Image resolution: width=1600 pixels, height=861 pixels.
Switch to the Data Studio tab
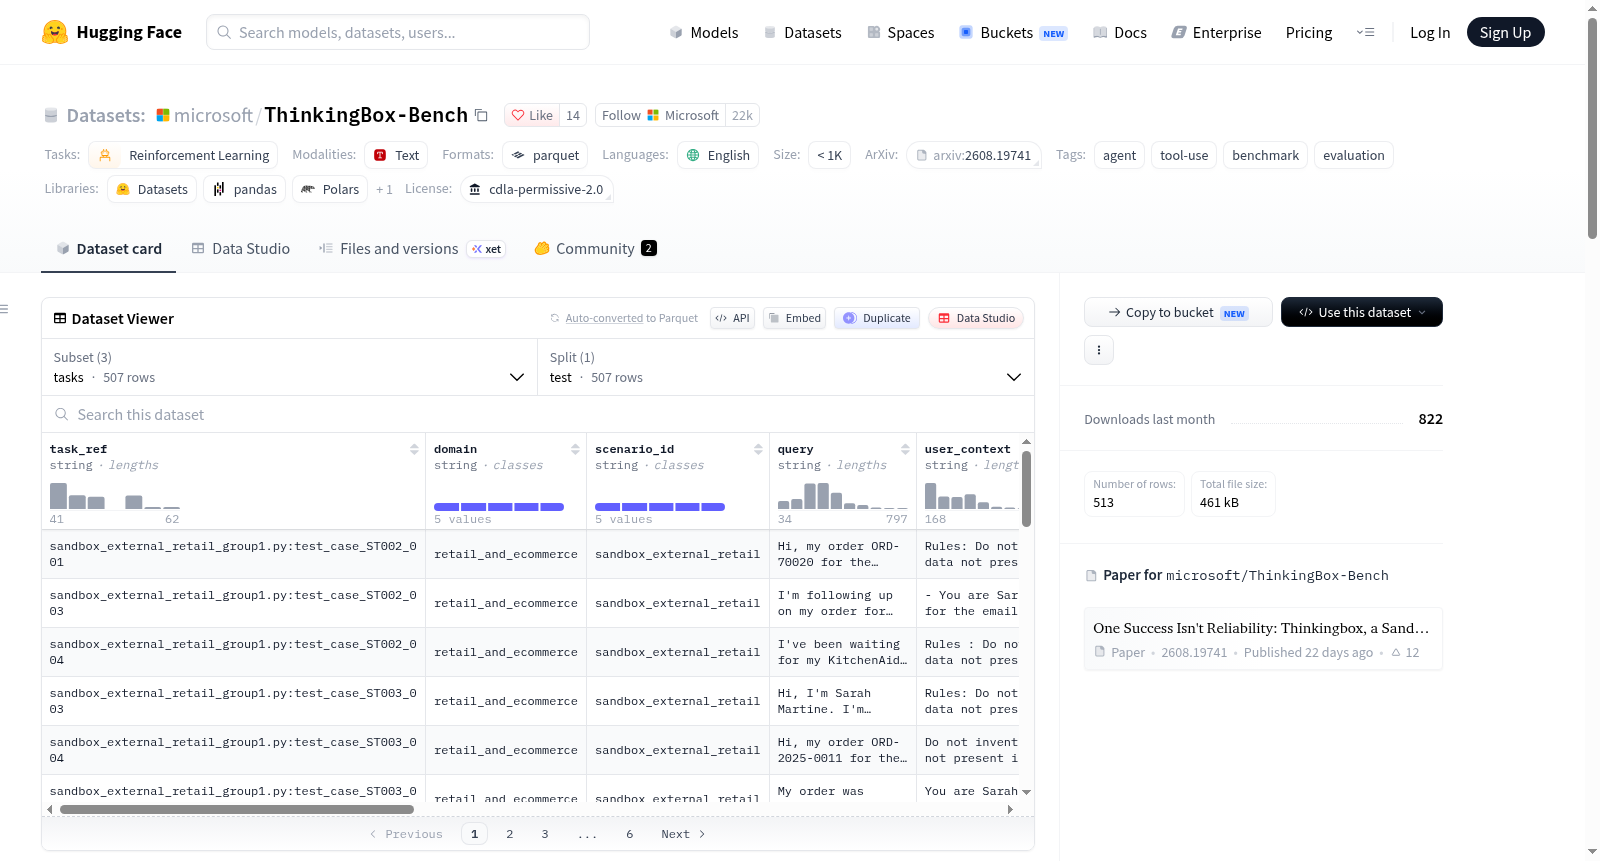click(x=241, y=249)
